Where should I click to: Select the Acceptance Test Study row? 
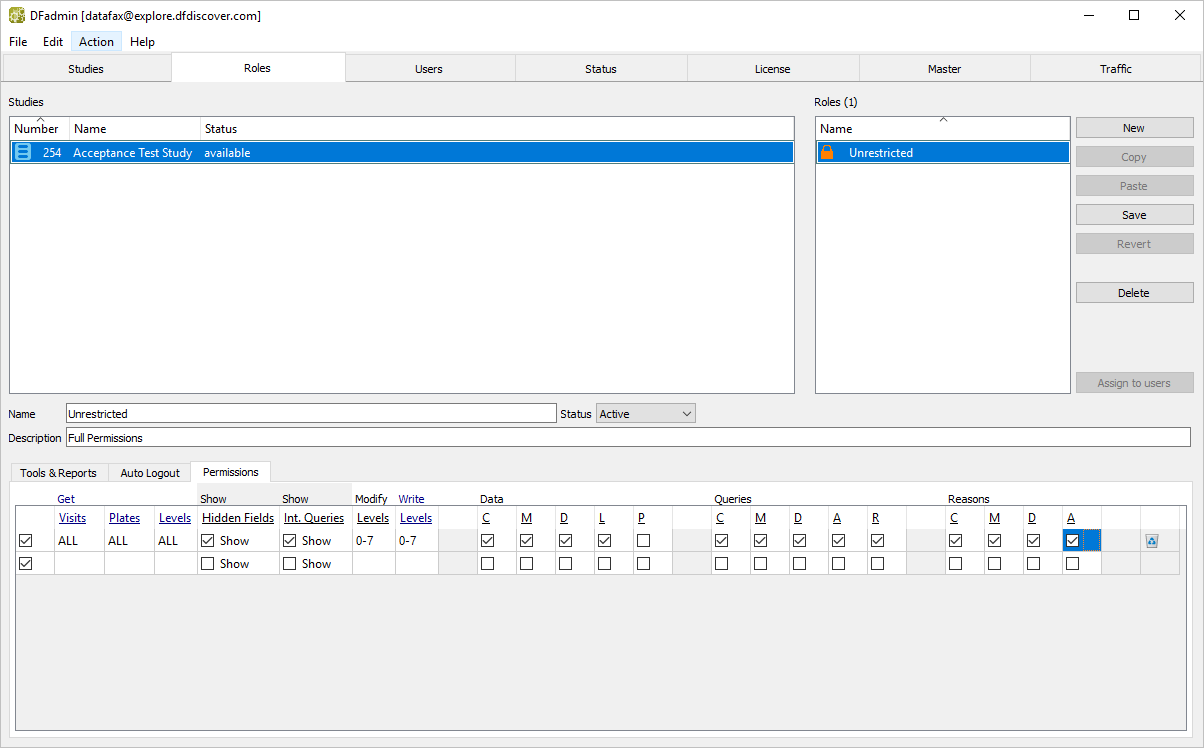132,153
